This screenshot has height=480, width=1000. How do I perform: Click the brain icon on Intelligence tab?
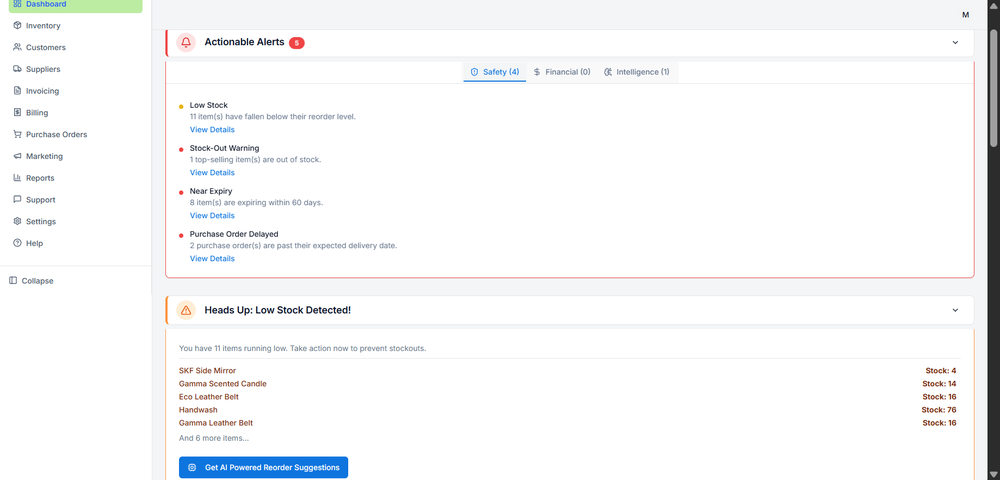click(x=608, y=72)
